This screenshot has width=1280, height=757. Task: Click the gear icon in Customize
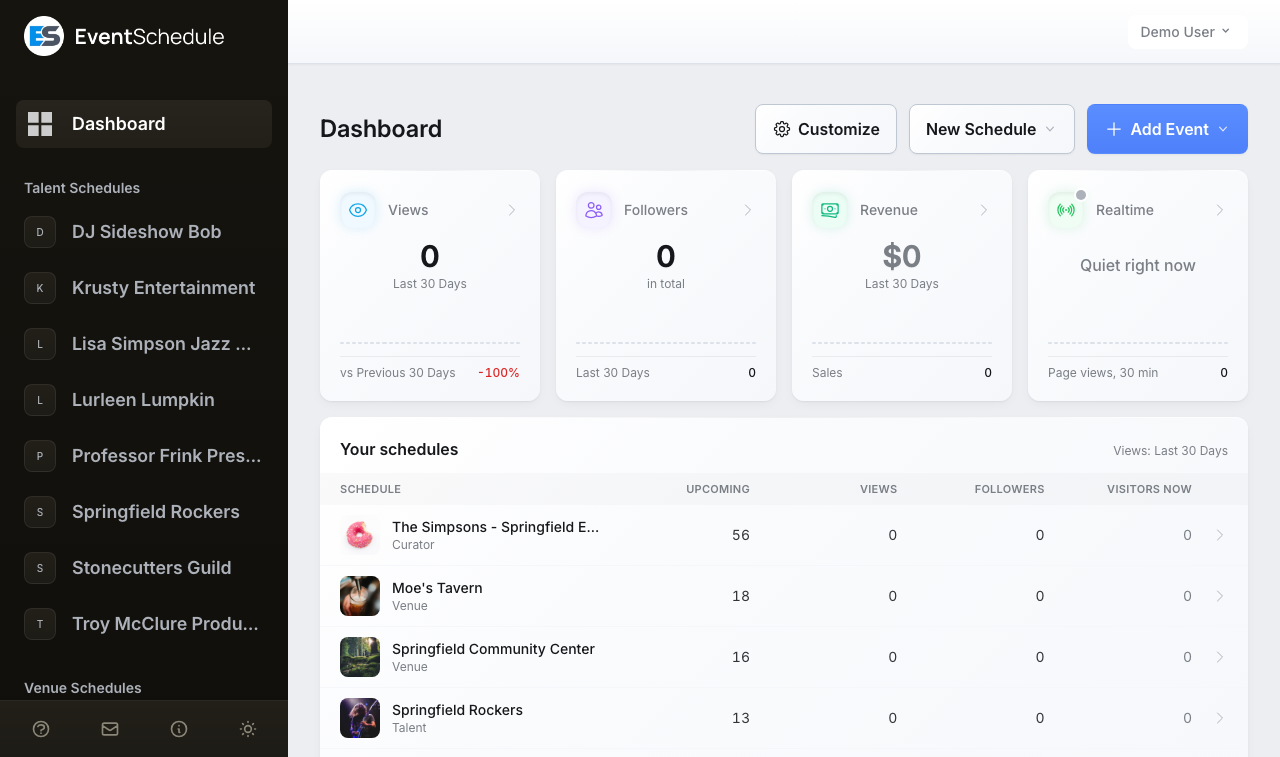click(x=782, y=129)
